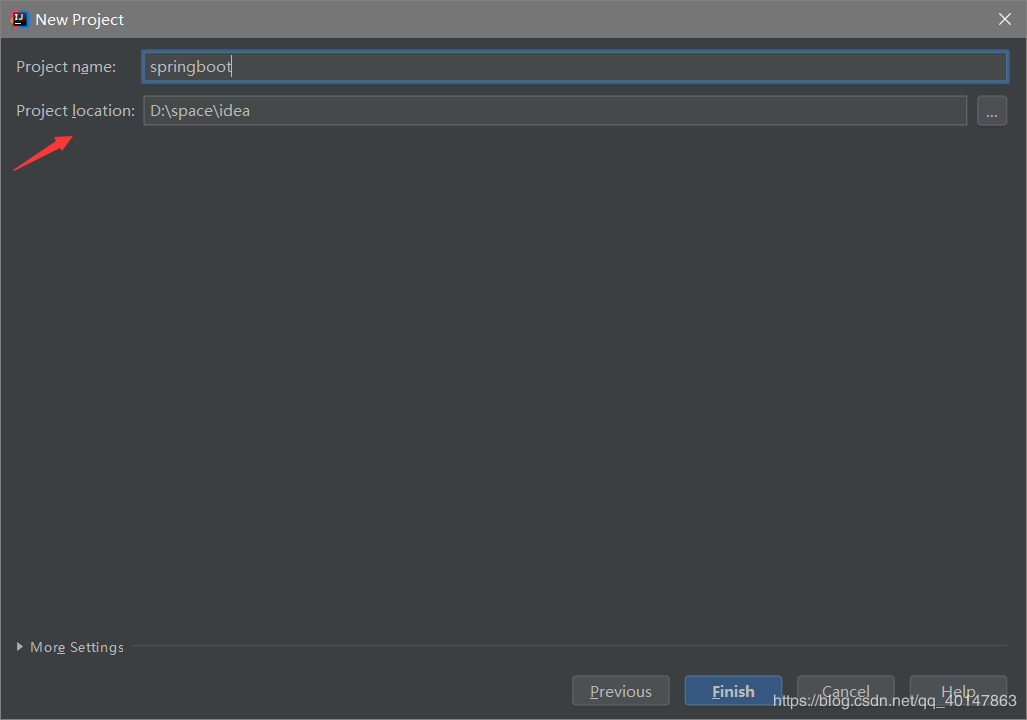Viewport: 1027px width, 720px height.
Task: Click the "Project location:" label
Action: [75, 111]
